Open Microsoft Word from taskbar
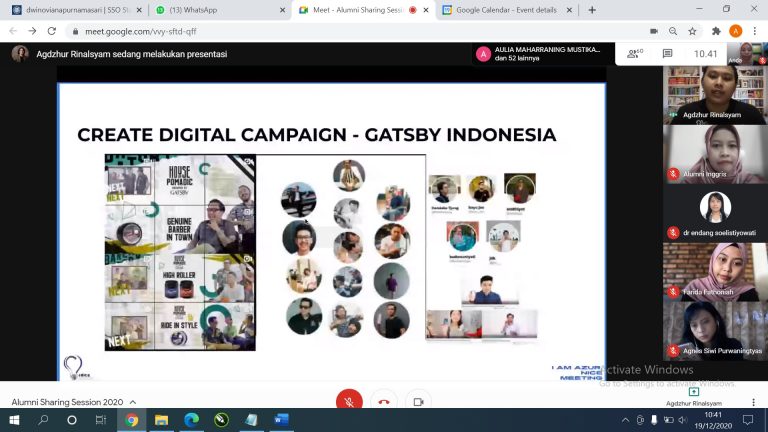The height and width of the screenshot is (432, 768). coord(281,420)
